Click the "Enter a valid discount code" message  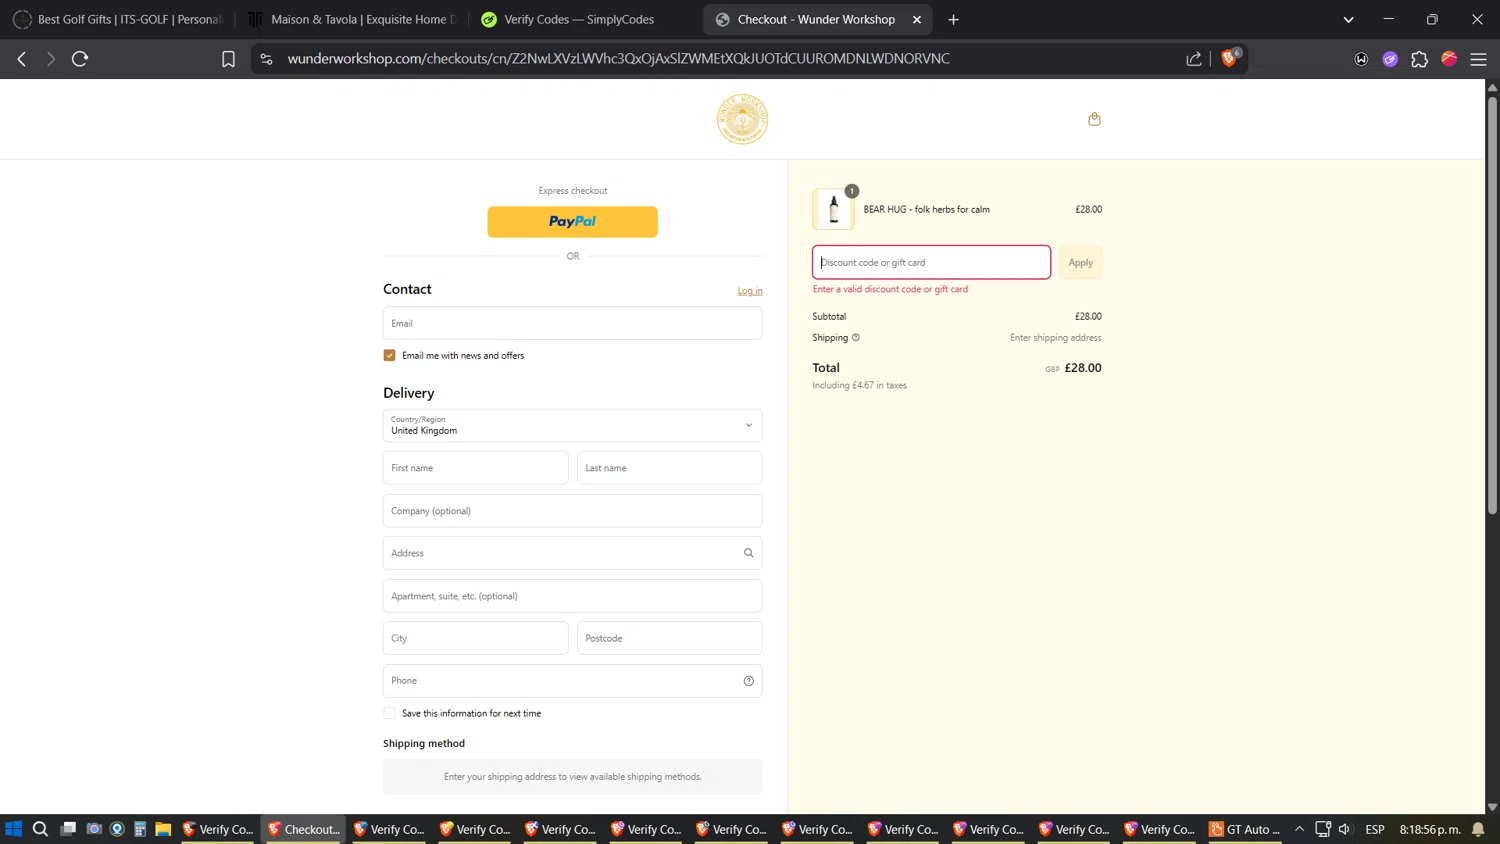click(890, 289)
